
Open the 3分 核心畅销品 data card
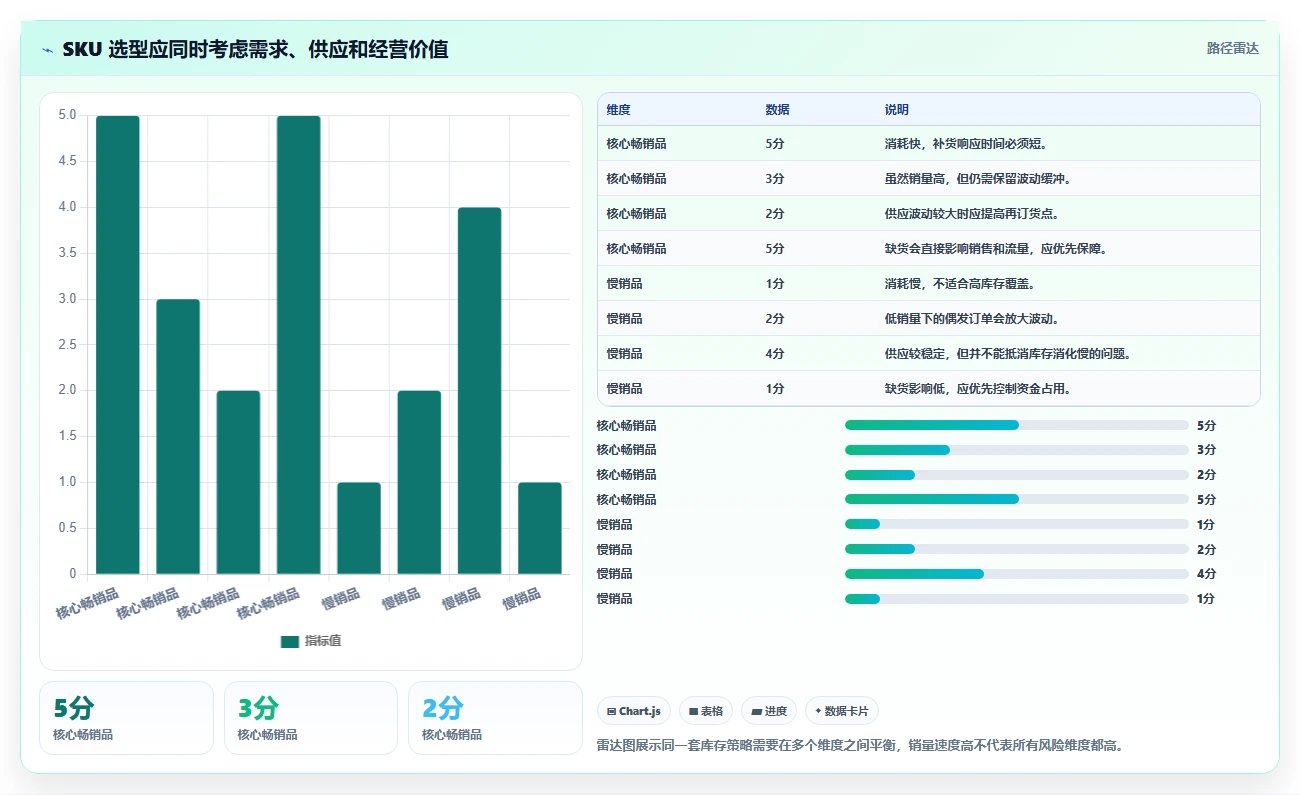pos(311,718)
